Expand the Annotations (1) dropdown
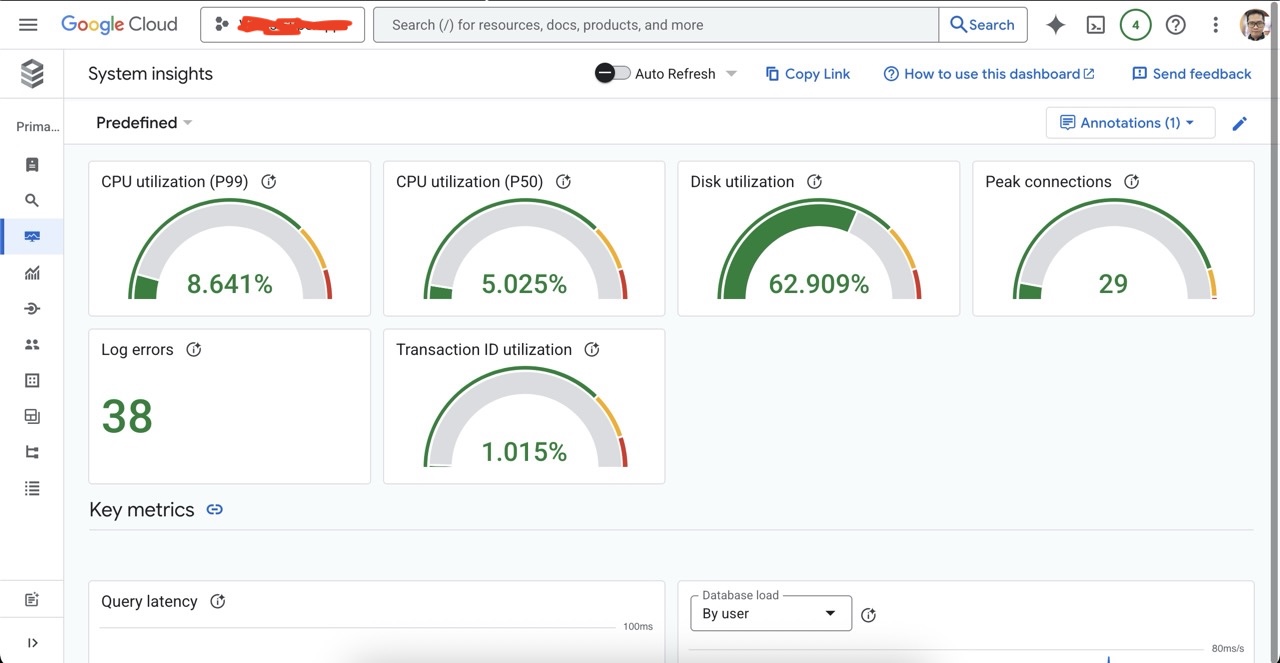Image resolution: width=1280 pixels, height=663 pixels. (x=1130, y=123)
